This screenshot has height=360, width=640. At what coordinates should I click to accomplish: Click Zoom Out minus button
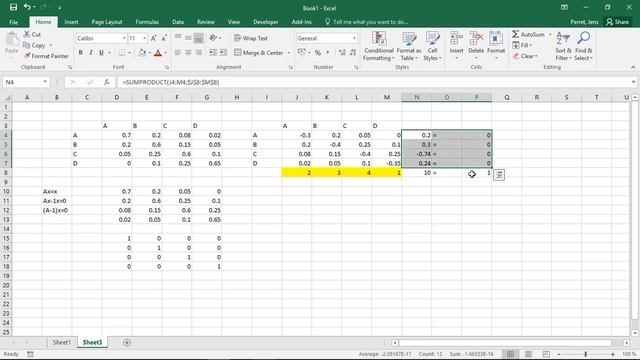[558, 354]
